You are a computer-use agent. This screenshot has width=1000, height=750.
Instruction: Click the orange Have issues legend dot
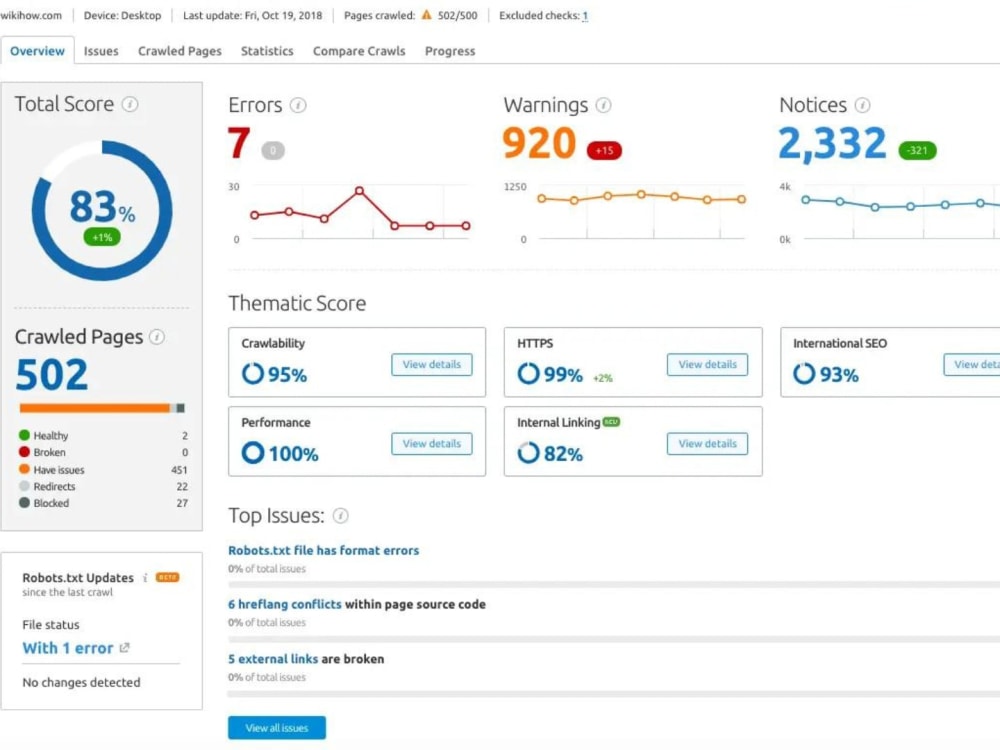point(24,469)
